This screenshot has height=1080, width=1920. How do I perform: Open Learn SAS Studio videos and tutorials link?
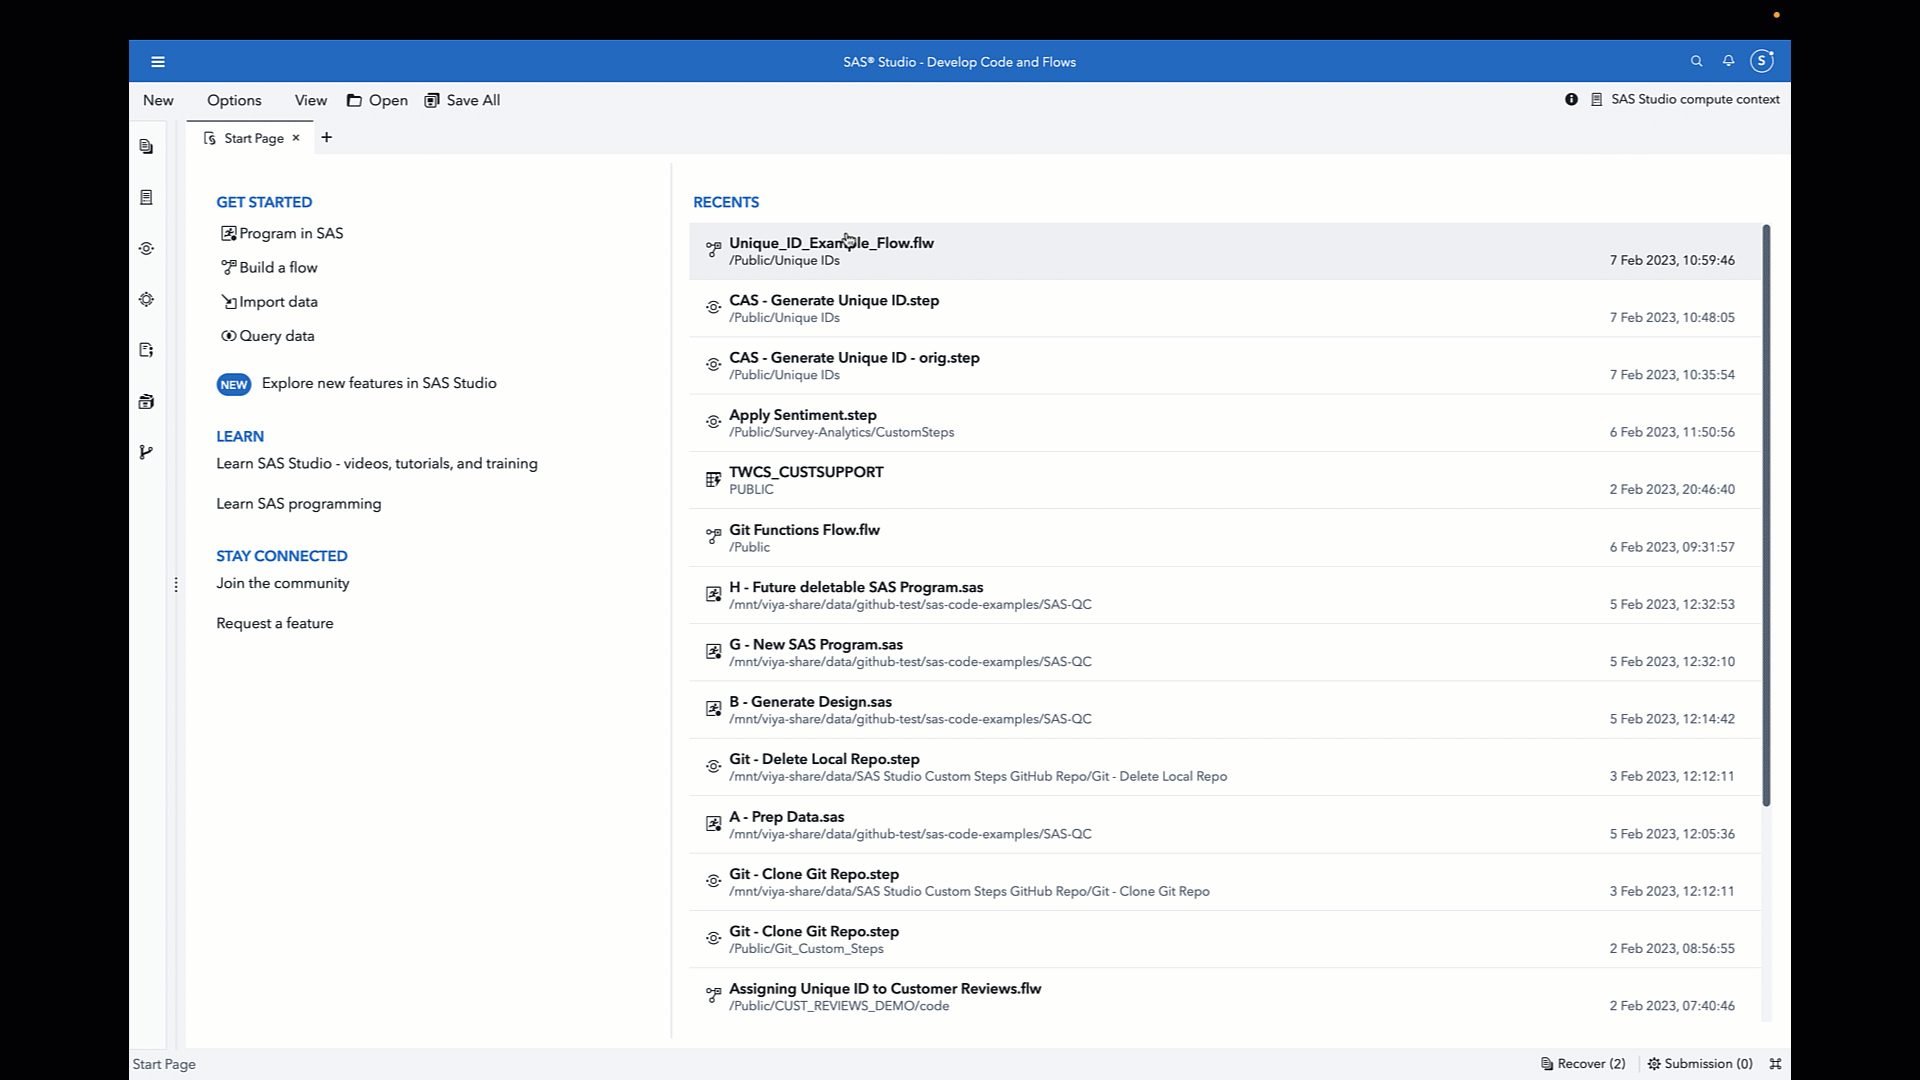click(x=377, y=463)
